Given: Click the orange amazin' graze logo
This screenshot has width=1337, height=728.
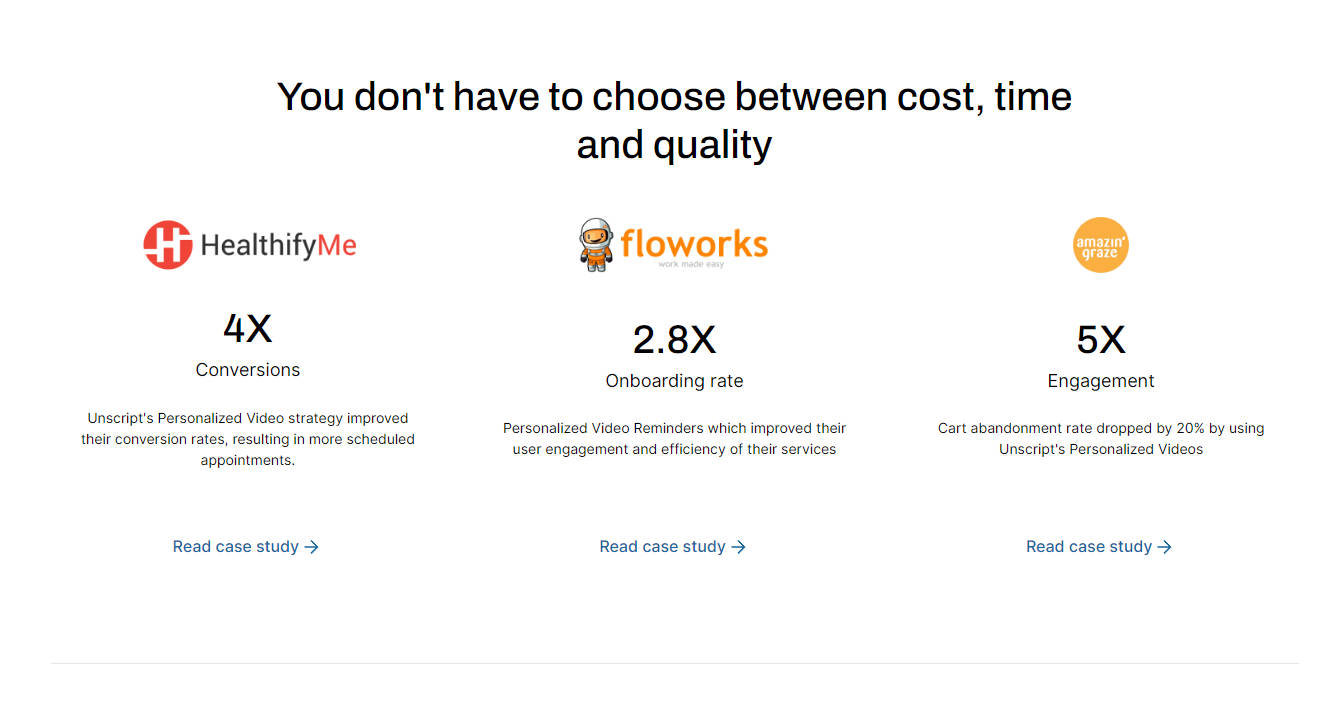Looking at the screenshot, I should [1100, 245].
